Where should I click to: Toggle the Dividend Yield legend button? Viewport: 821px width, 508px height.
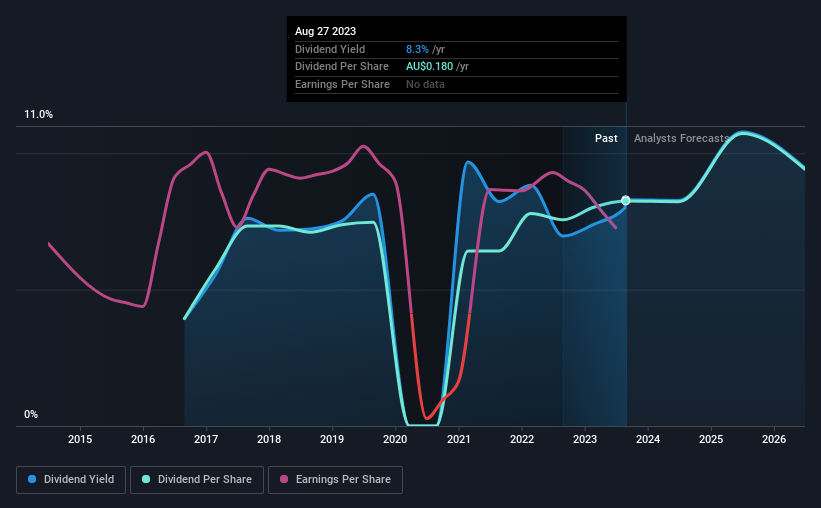[x=71, y=480]
